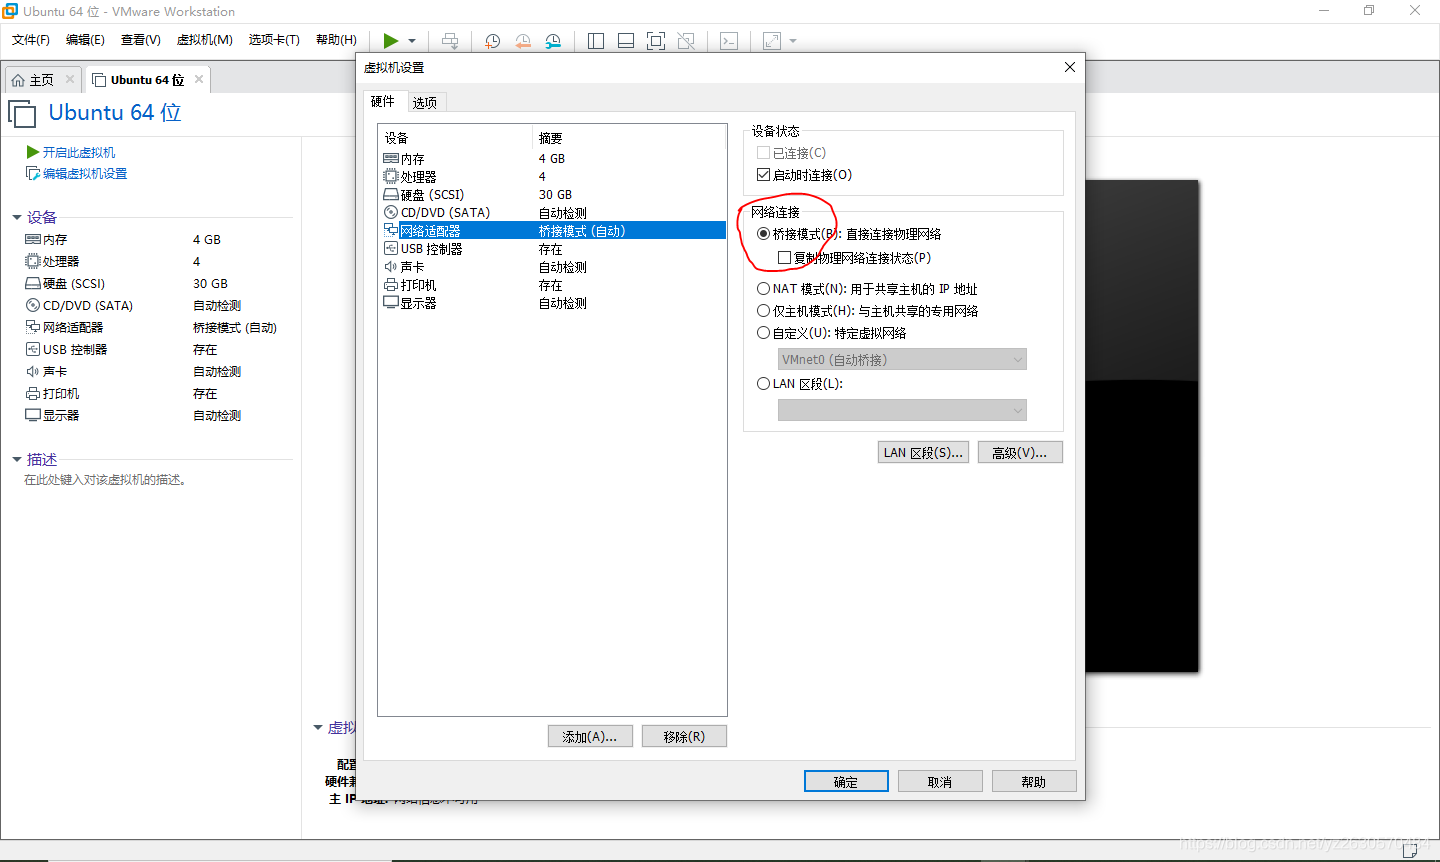Click the 移除(R) button
Screen dimensions: 1440x862
(684, 736)
